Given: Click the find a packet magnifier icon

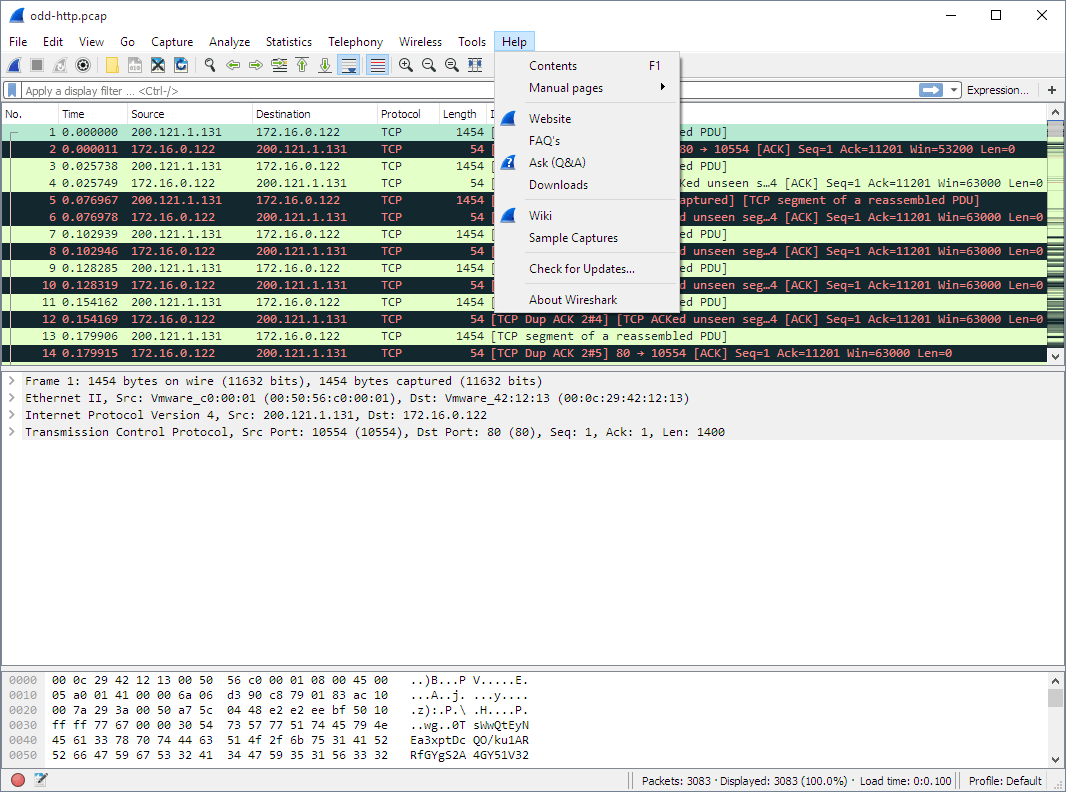Looking at the screenshot, I should pos(209,64).
